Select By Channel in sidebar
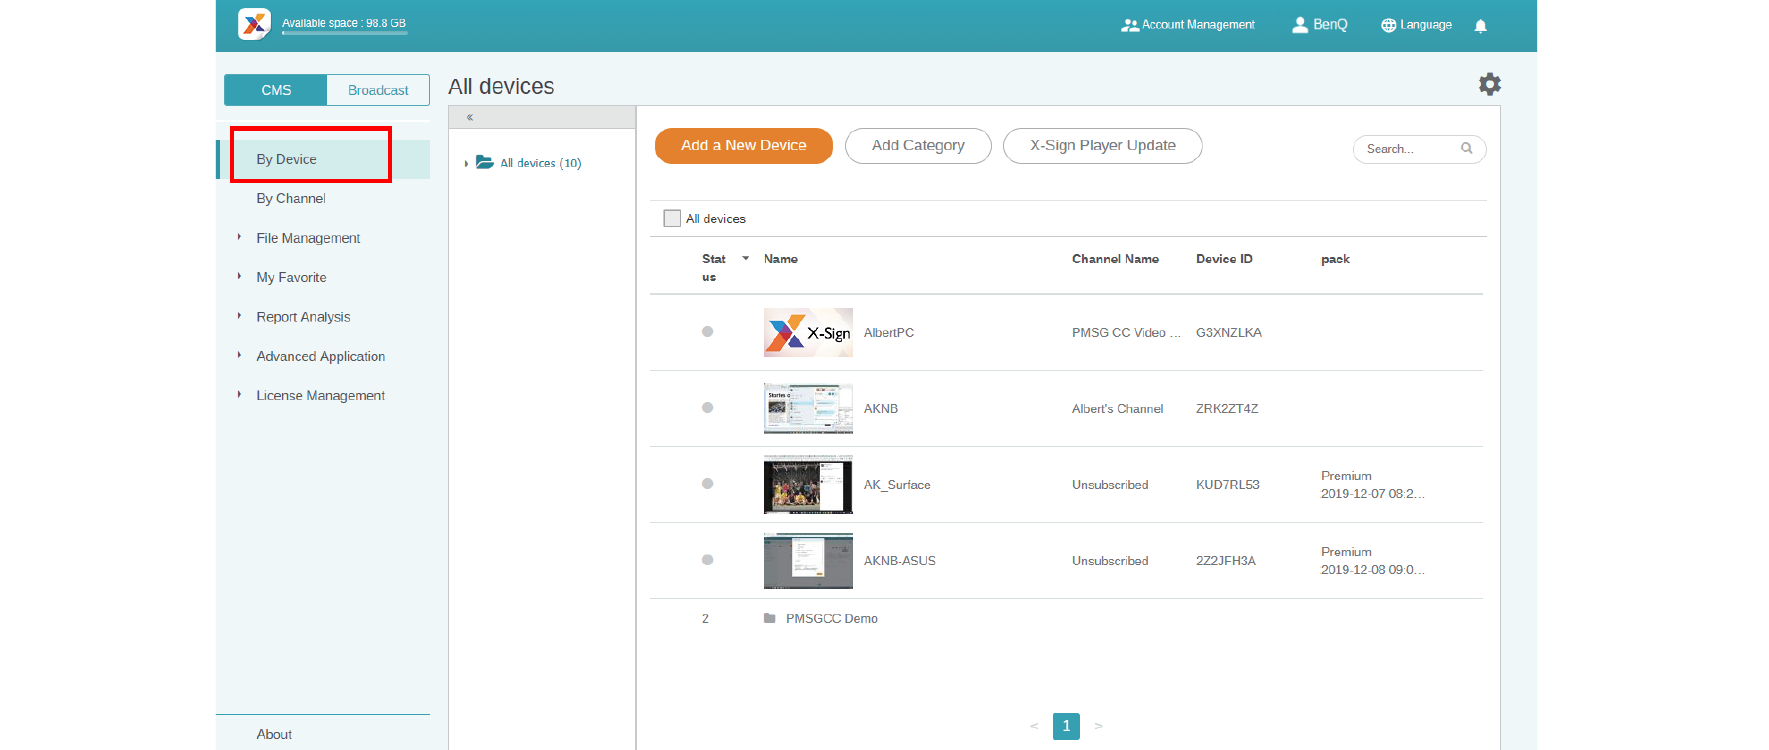The width and height of the screenshot is (1769, 750). 290,199
